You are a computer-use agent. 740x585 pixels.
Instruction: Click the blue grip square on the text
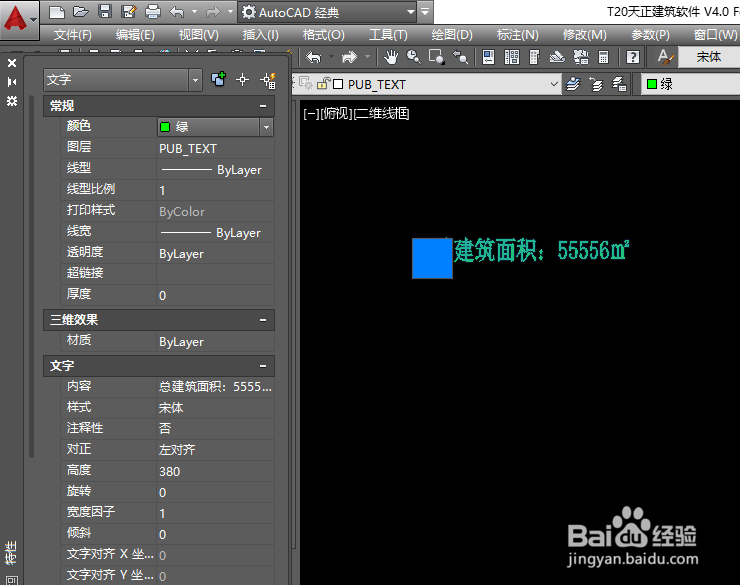click(x=432, y=259)
